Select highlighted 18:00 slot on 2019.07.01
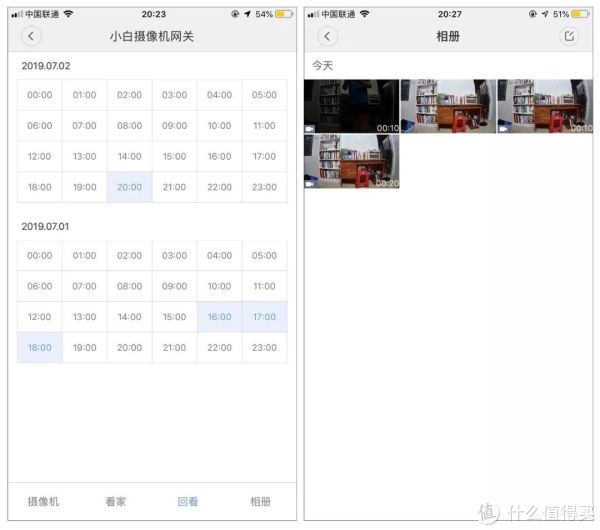This screenshot has height=530, width=600. (40, 347)
